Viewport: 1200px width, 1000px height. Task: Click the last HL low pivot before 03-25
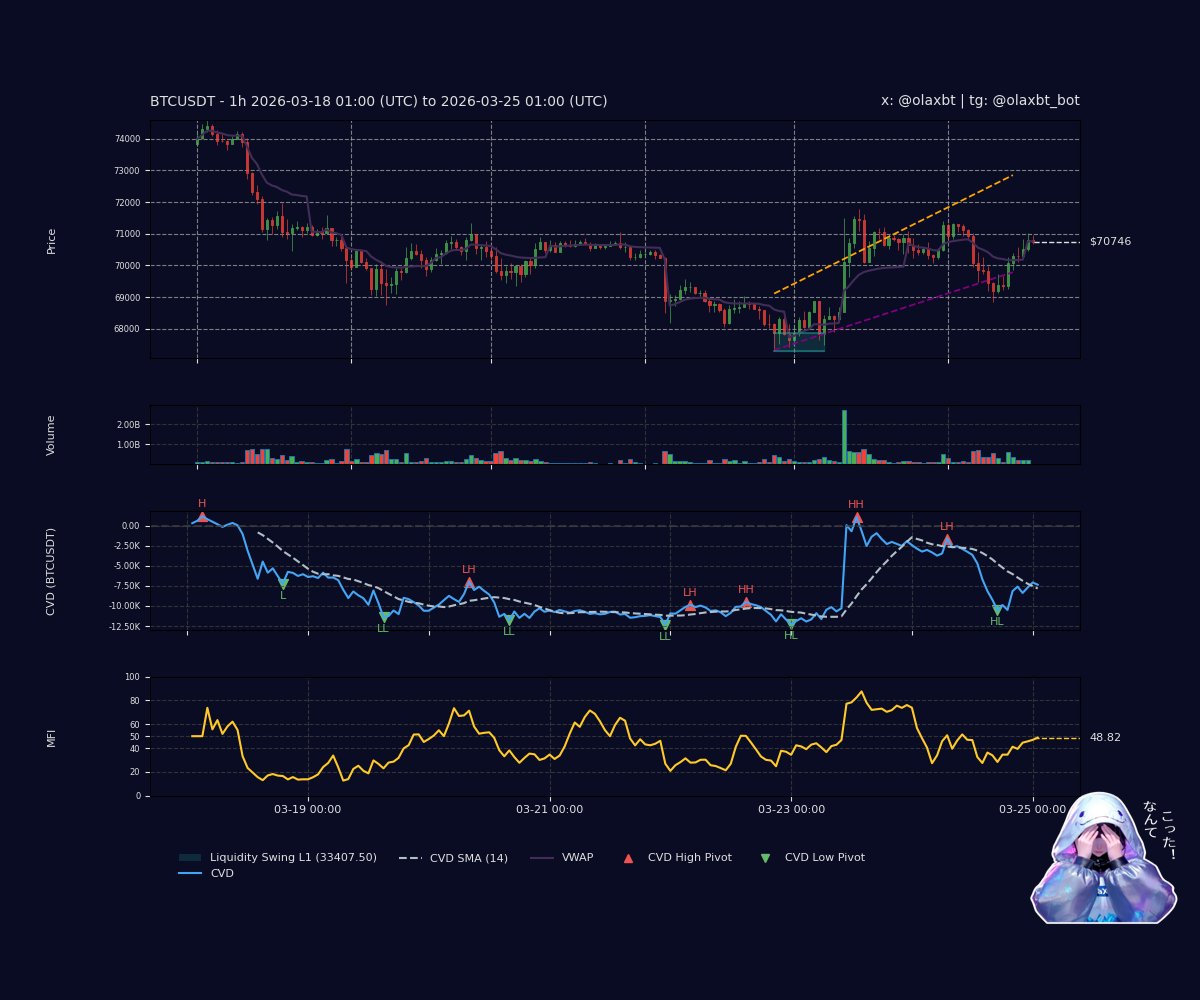997,610
